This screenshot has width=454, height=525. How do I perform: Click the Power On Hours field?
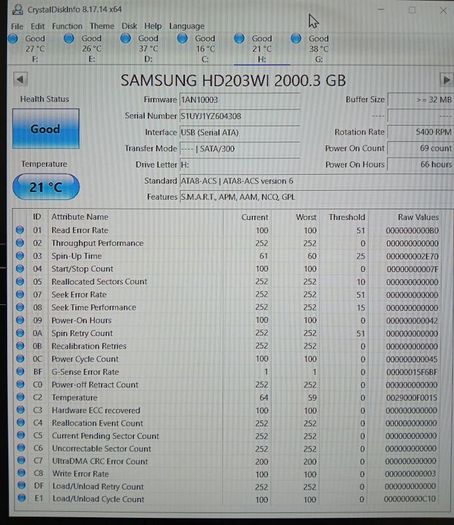(420, 164)
